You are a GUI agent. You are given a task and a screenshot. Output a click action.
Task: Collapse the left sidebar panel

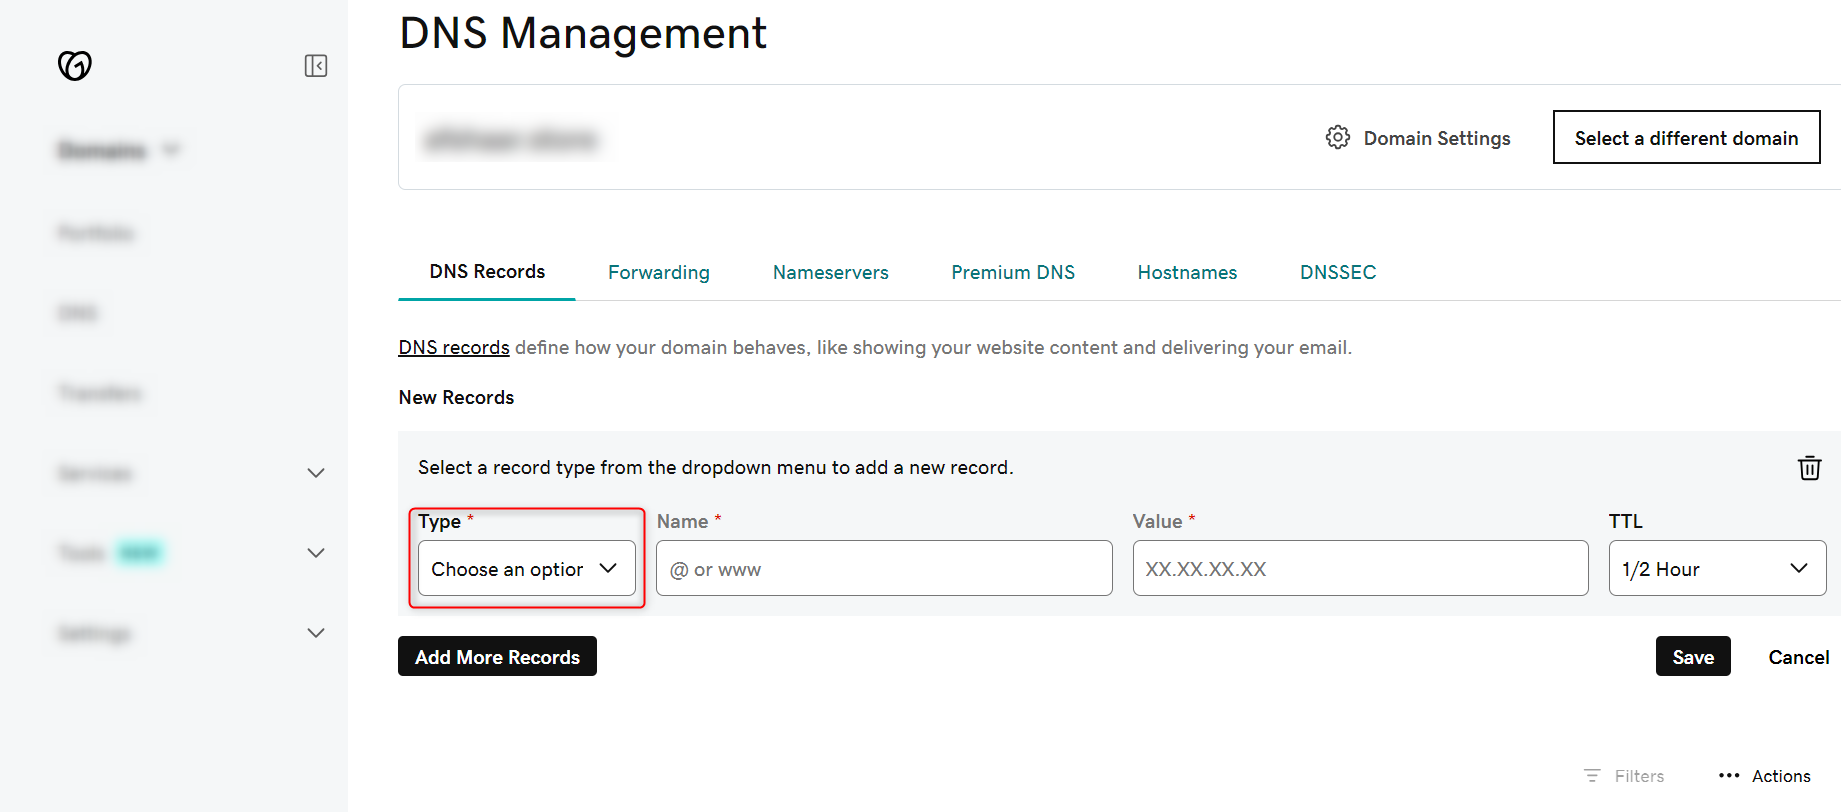click(316, 66)
